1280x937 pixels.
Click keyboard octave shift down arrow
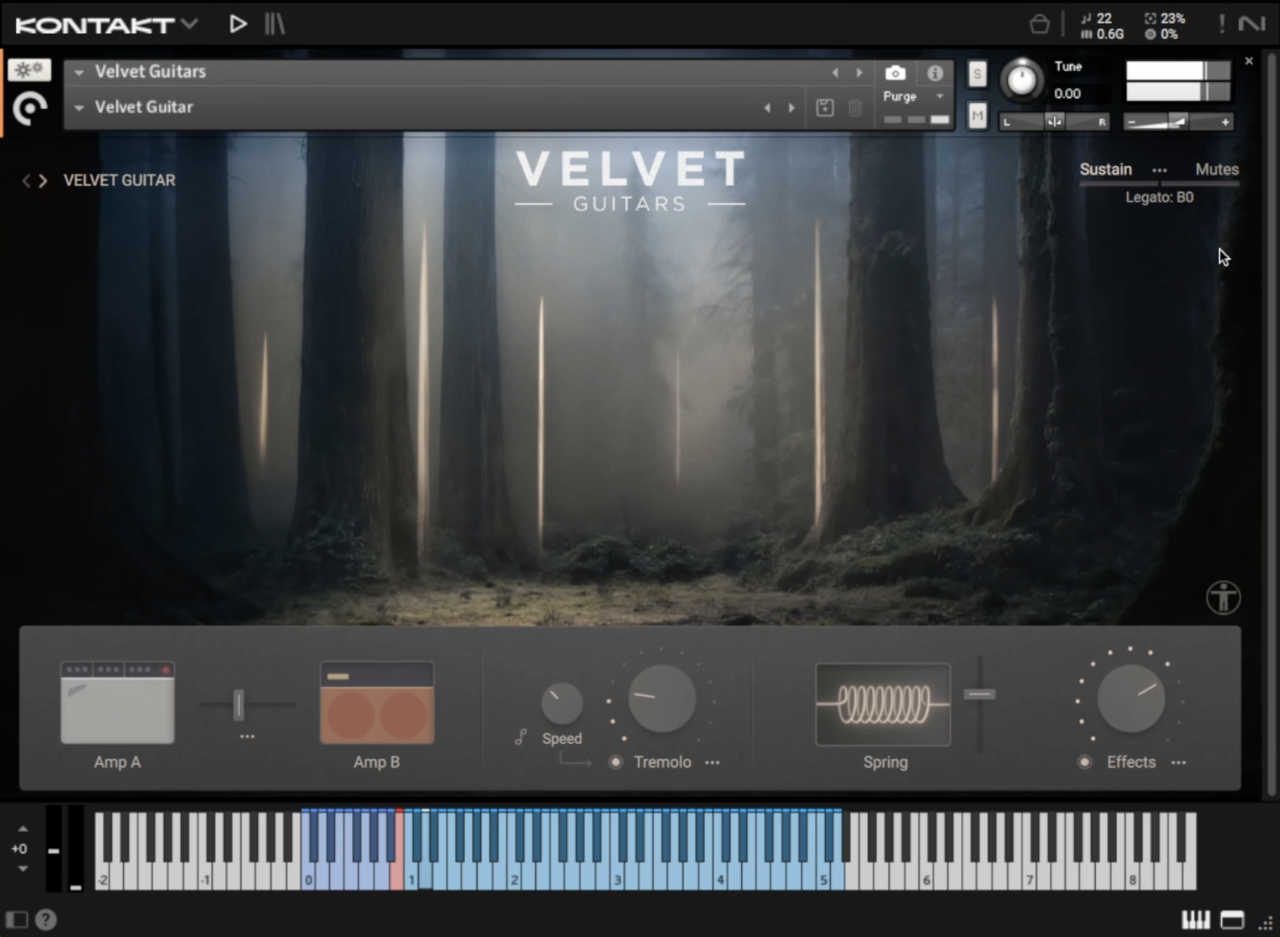(22, 869)
